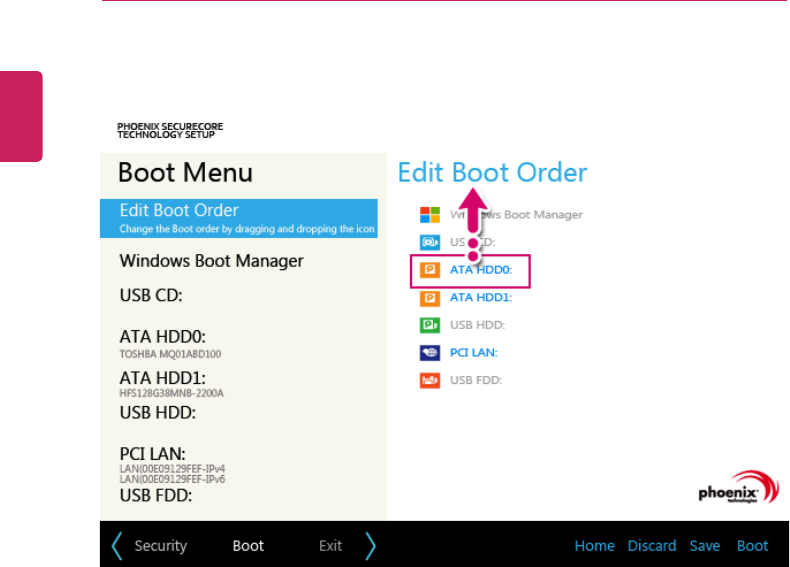
Task: Select ATA HDD1: entry in left list
Action: pyautogui.click(x=163, y=378)
